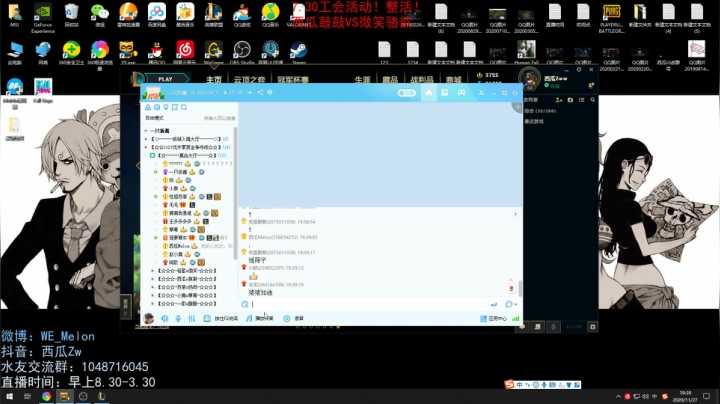Click the location pin icon in YY sidebar
Image resolution: width=720 pixels, height=404 pixels.
click(x=166, y=107)
